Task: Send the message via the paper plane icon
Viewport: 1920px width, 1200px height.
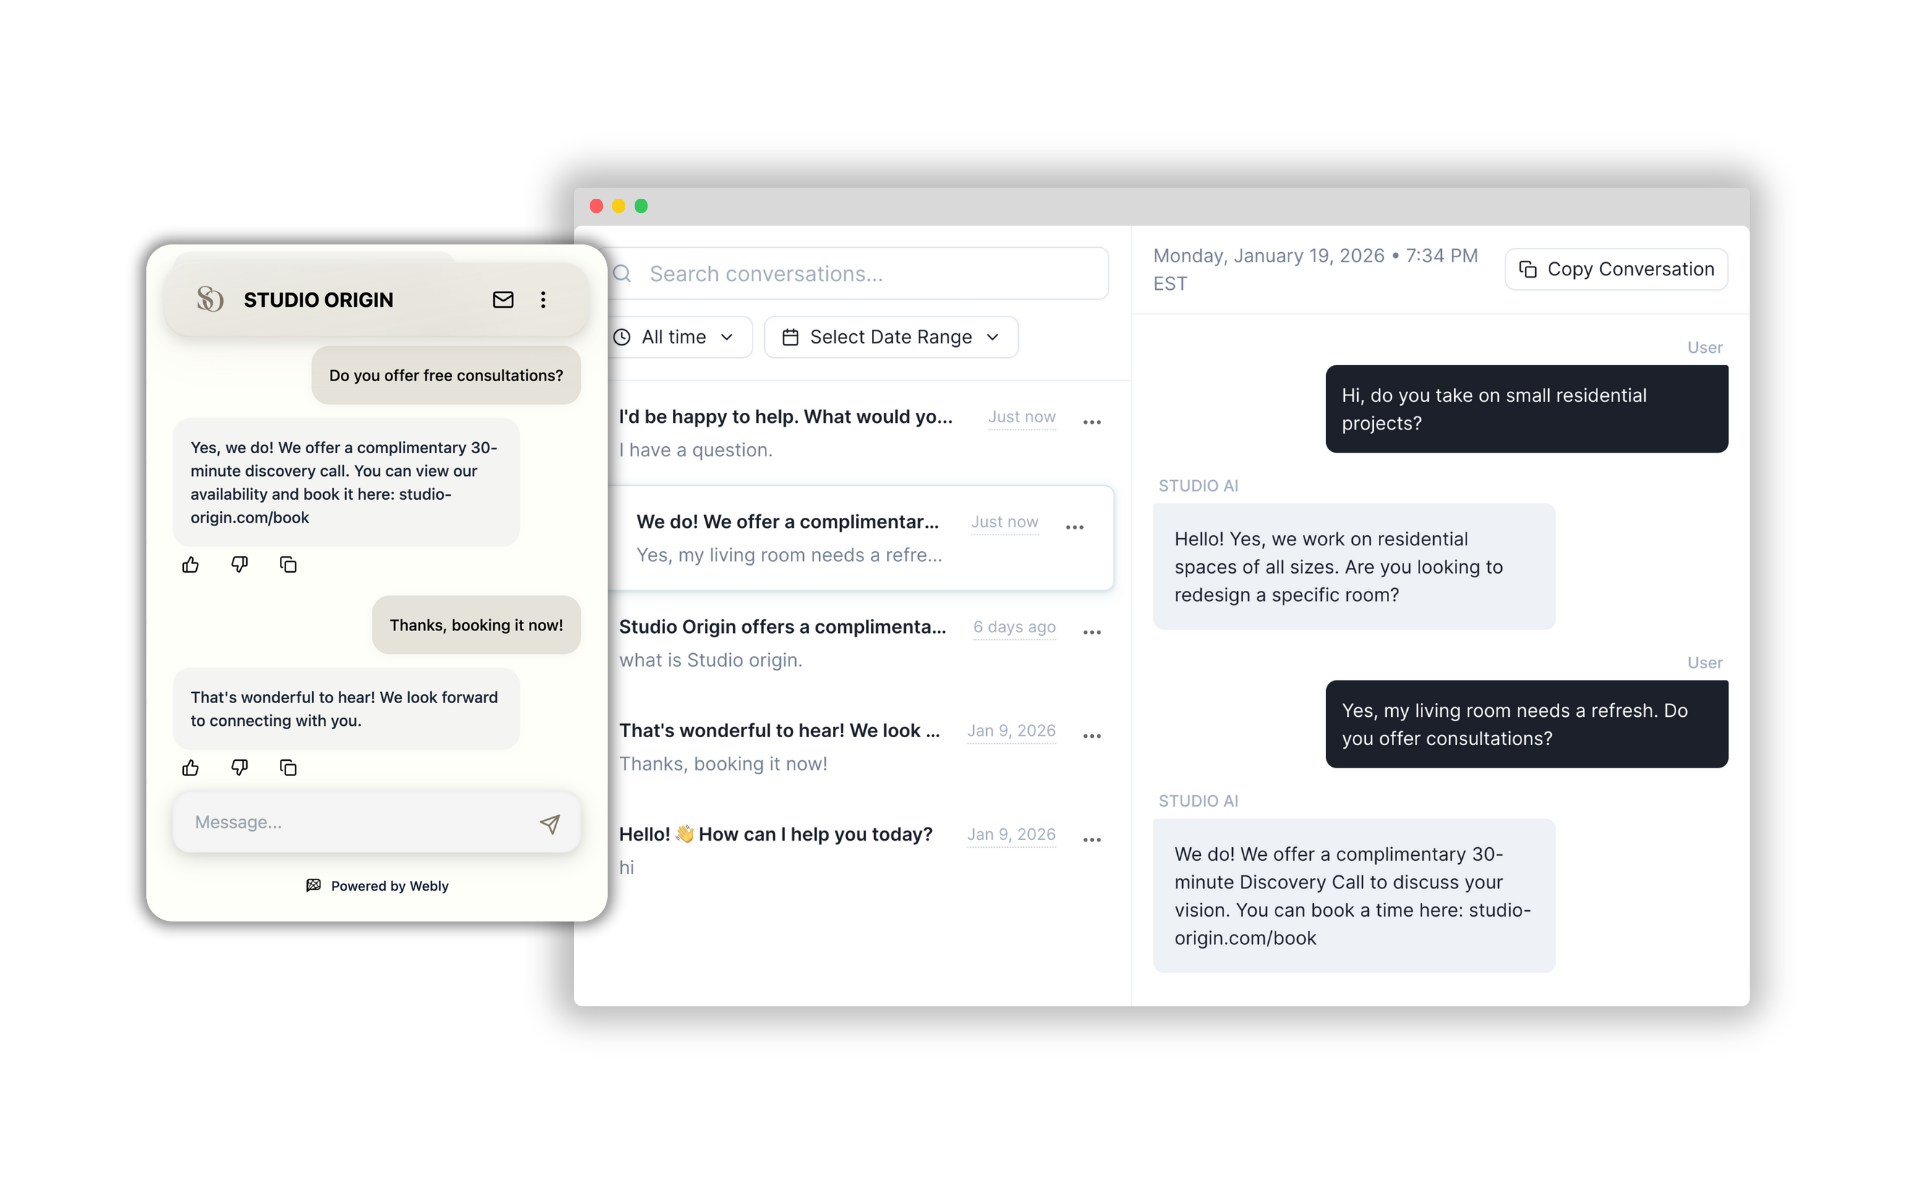Action: click(x=549, y=822)
